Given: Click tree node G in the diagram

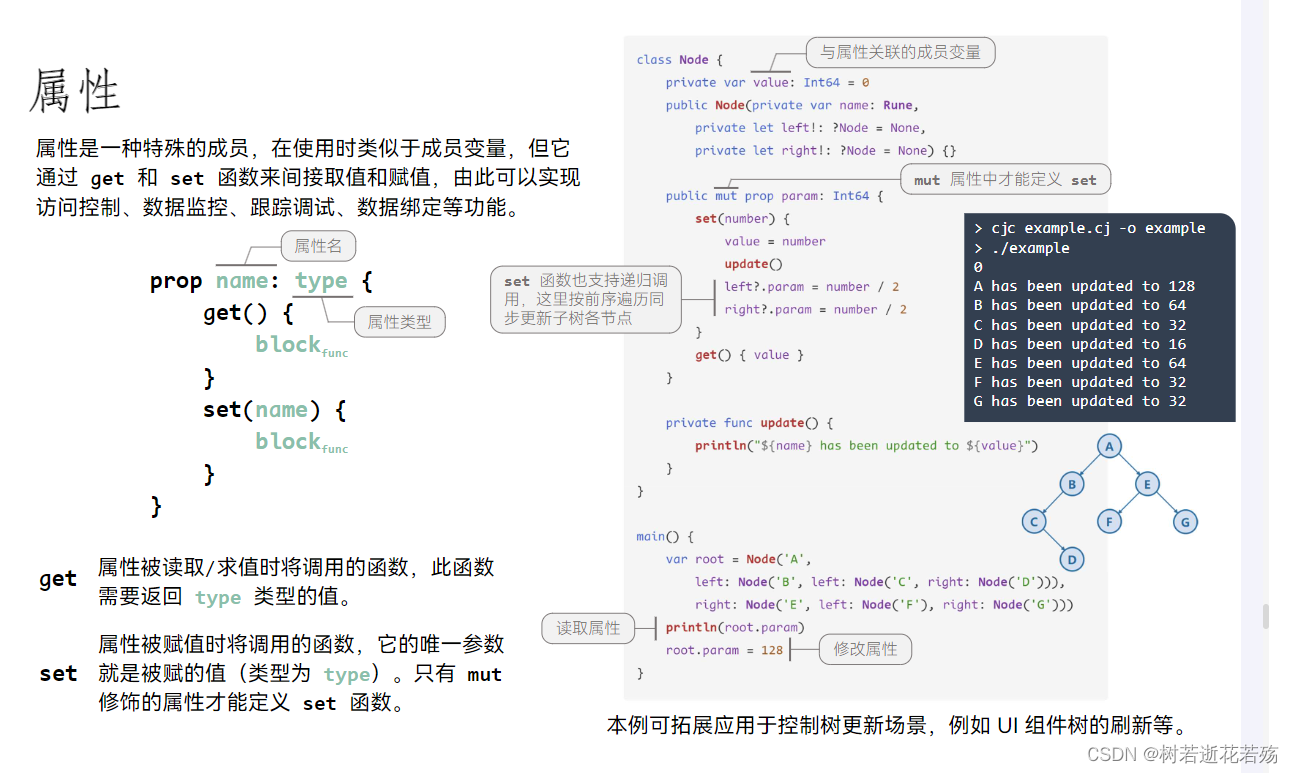Looking at the screenshot, I should click(x=1185, y=521).
